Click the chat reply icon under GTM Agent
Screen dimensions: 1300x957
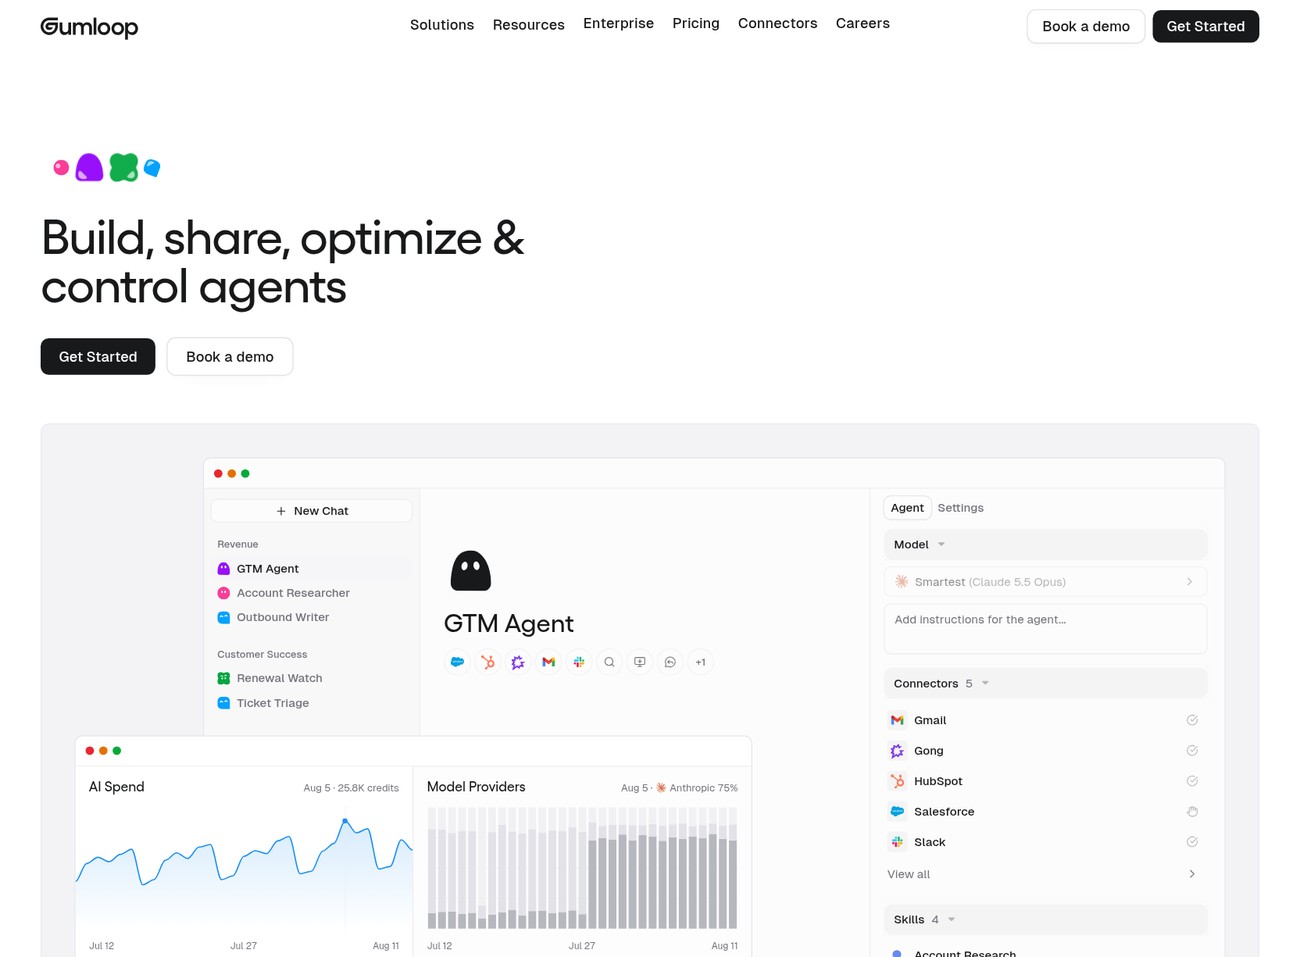[670, 662]
